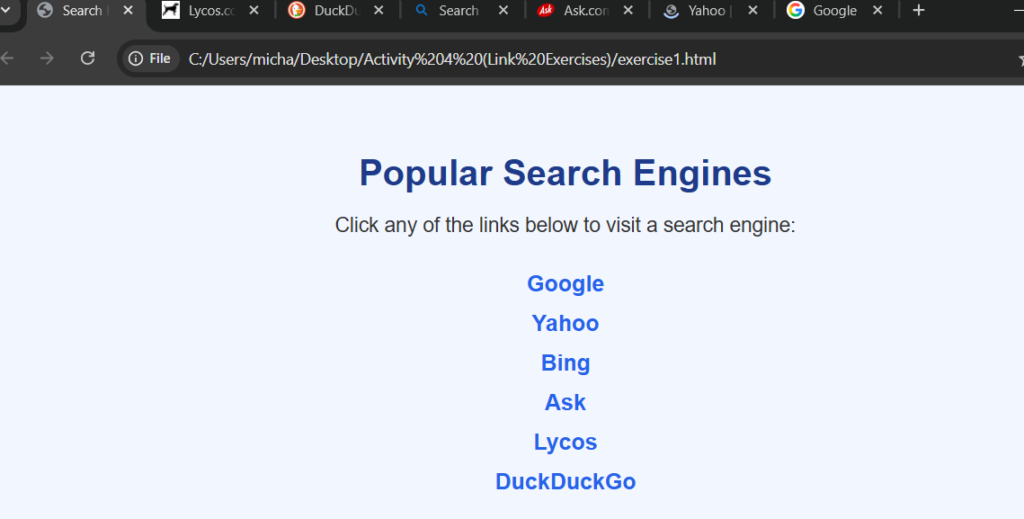Image resolution: width=1024 pixels, height=519 pixels.
Task: Close the Google tab
Action: (x=877, y=11)
